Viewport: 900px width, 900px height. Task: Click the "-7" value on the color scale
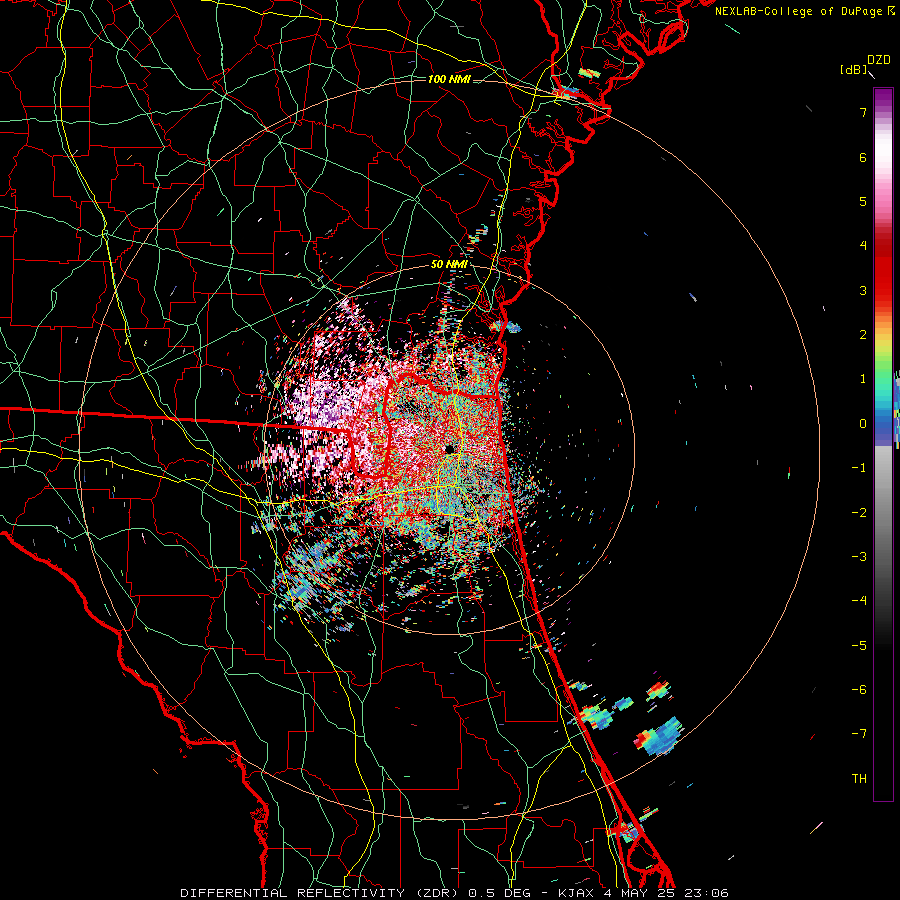(x=859, y=734)
